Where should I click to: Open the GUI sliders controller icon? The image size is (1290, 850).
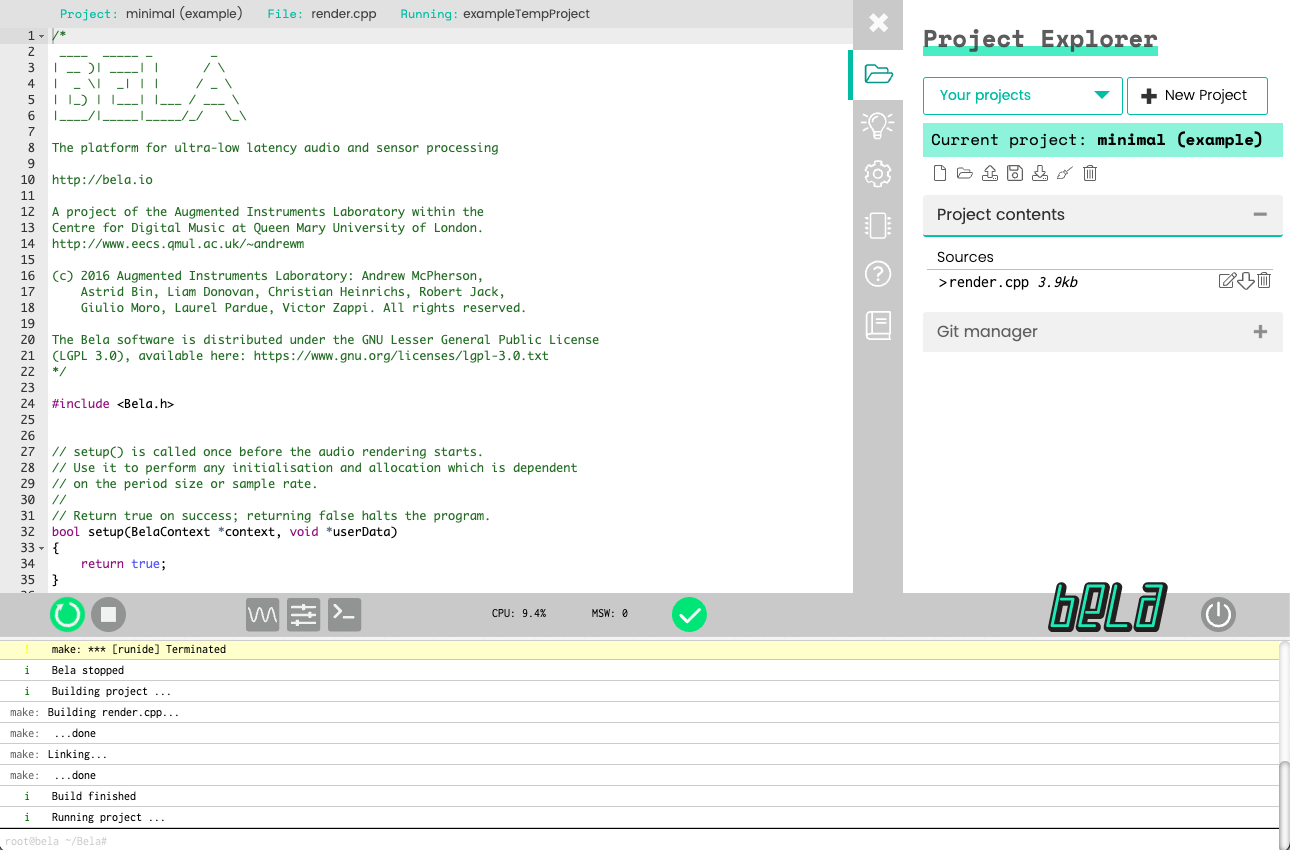tap(303, 614)
